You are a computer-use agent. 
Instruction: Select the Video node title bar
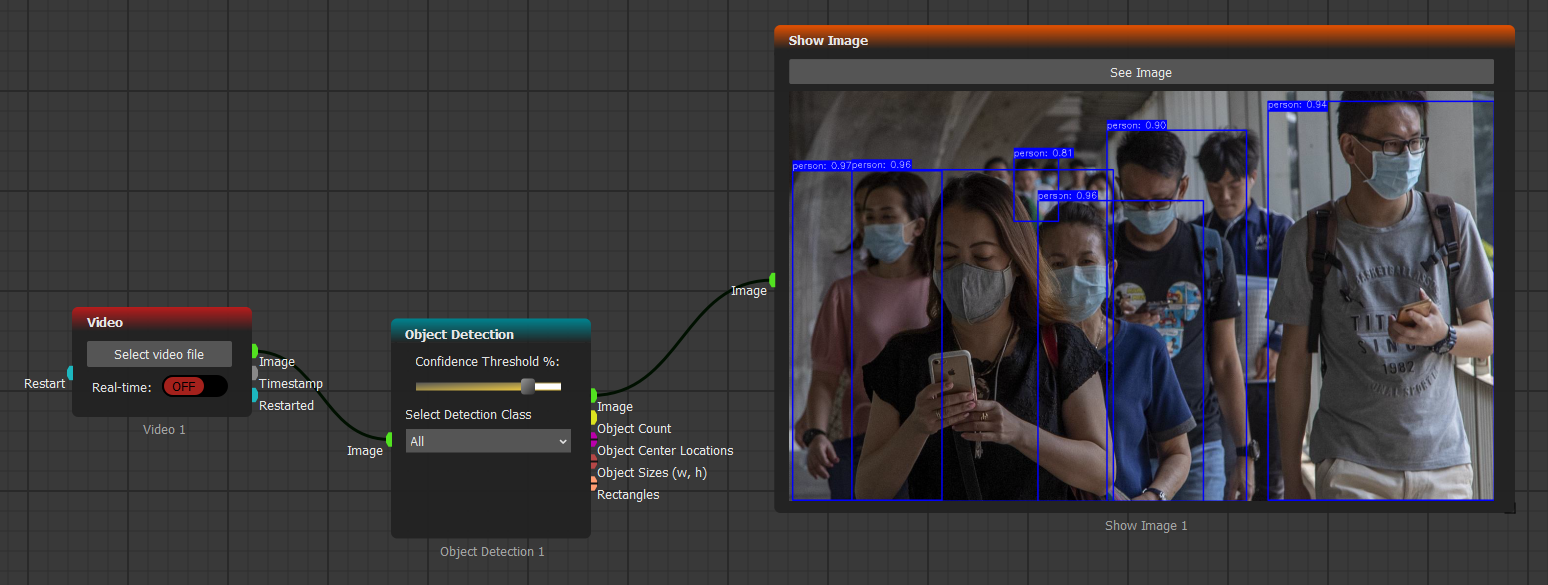[162, 322]
